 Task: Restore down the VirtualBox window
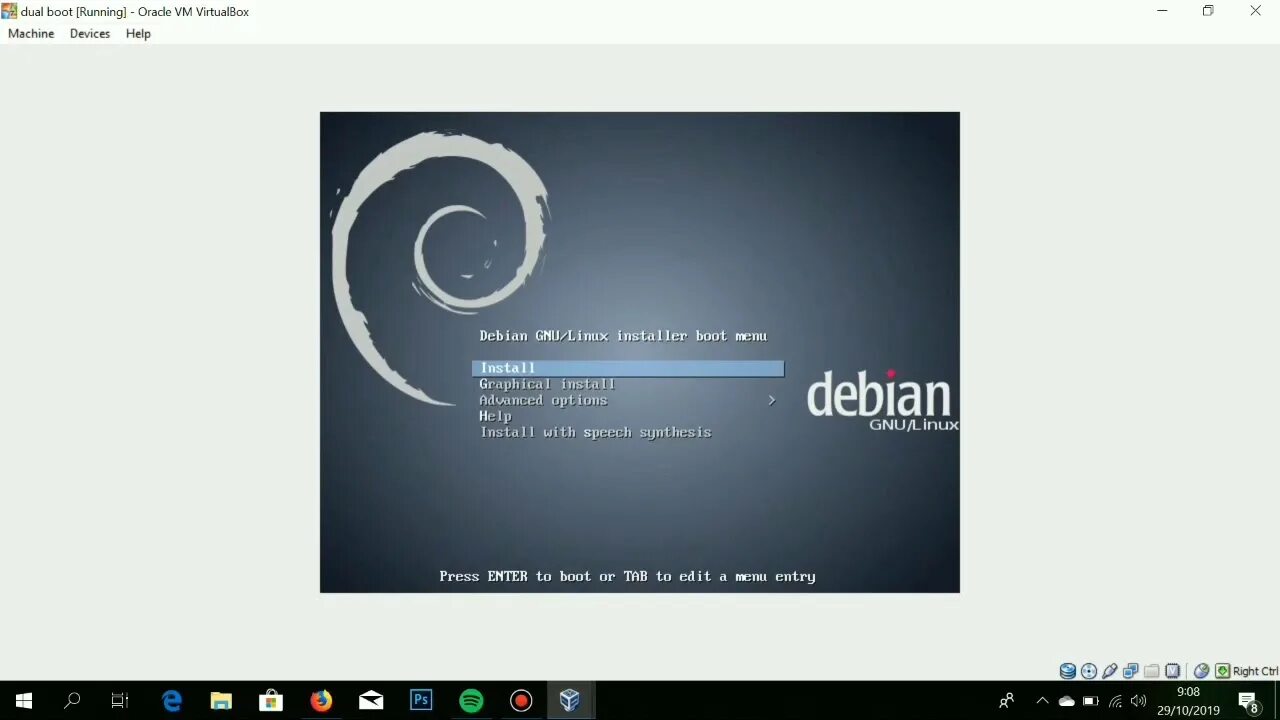[x=1208, y=11]
